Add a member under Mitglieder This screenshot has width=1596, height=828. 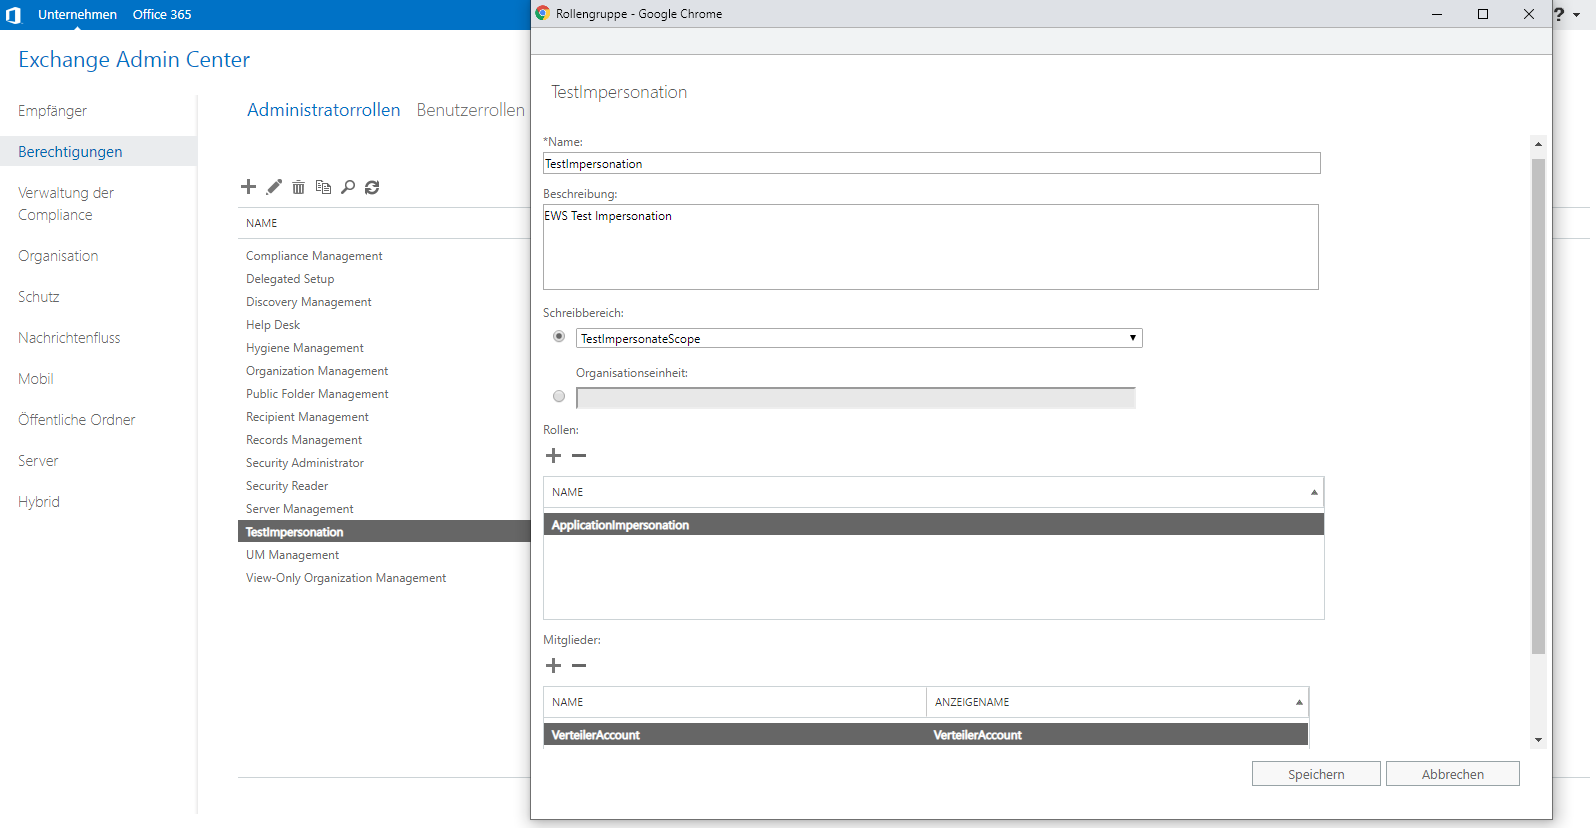(x=554, y=666)
